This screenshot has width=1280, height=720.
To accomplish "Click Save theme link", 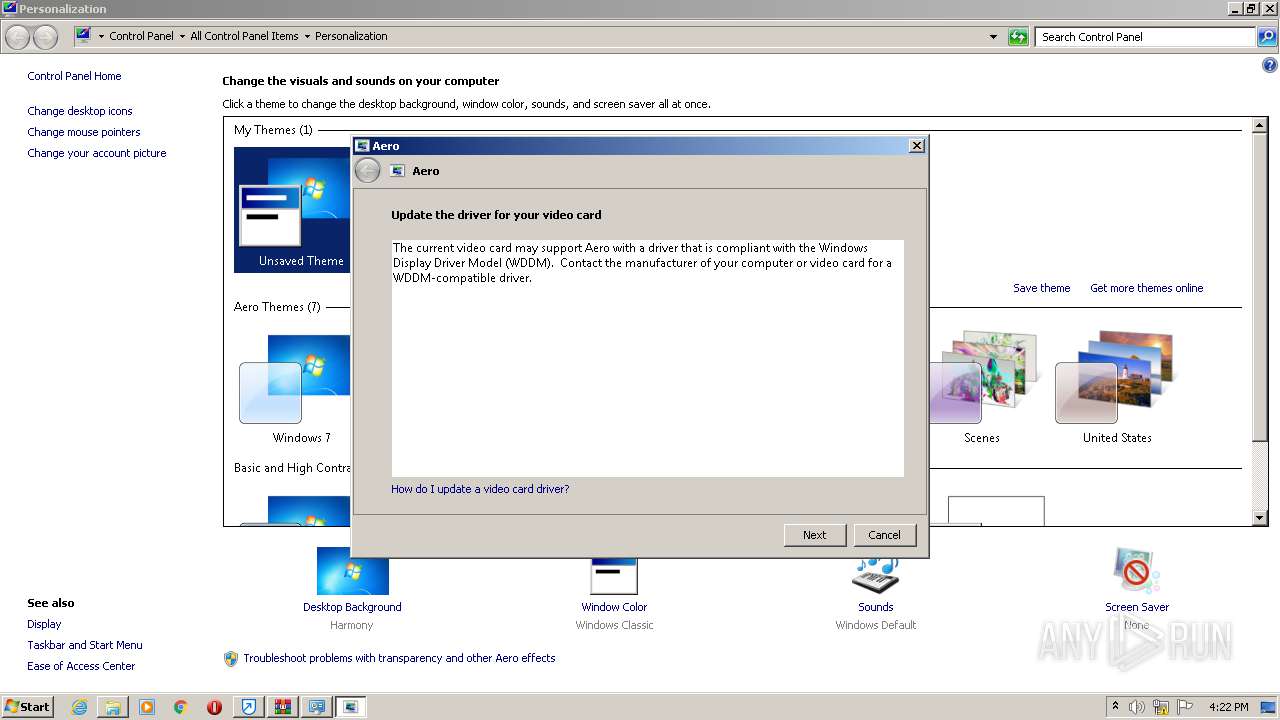I will [1041, 288].
